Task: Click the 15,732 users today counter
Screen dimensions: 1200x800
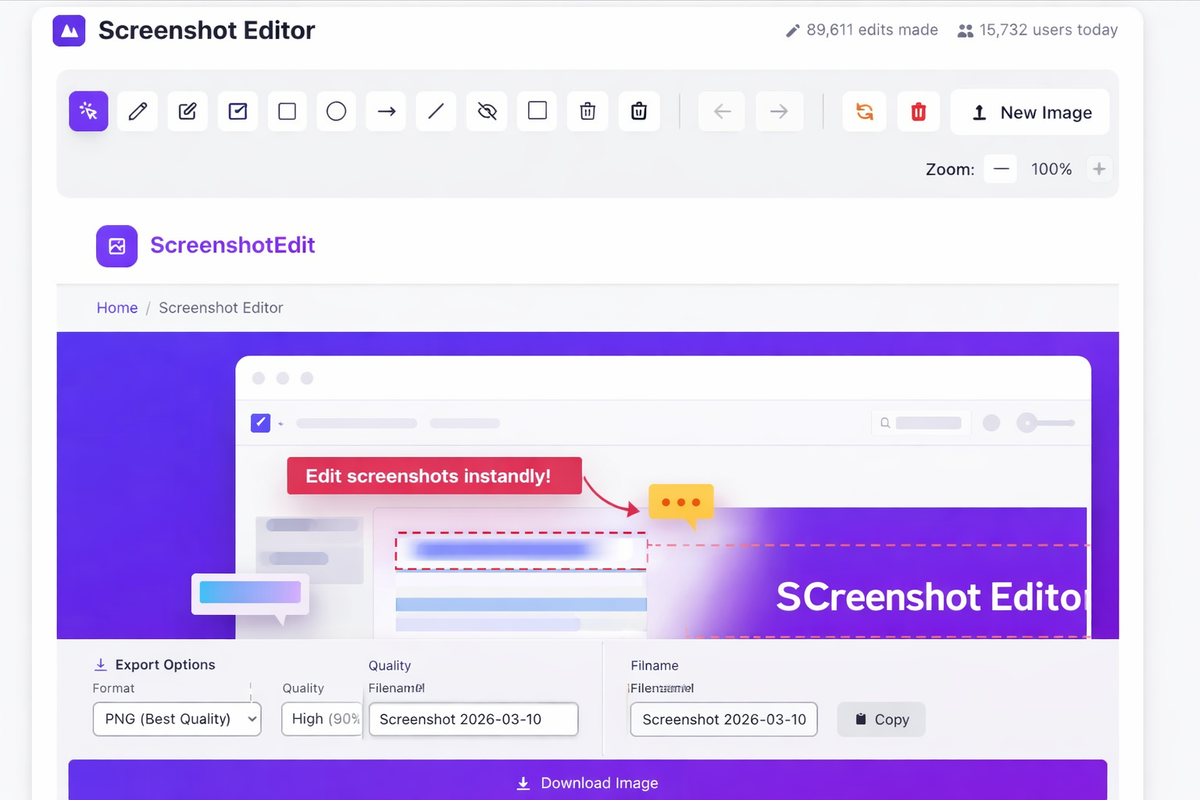Action: [1037, 30]
